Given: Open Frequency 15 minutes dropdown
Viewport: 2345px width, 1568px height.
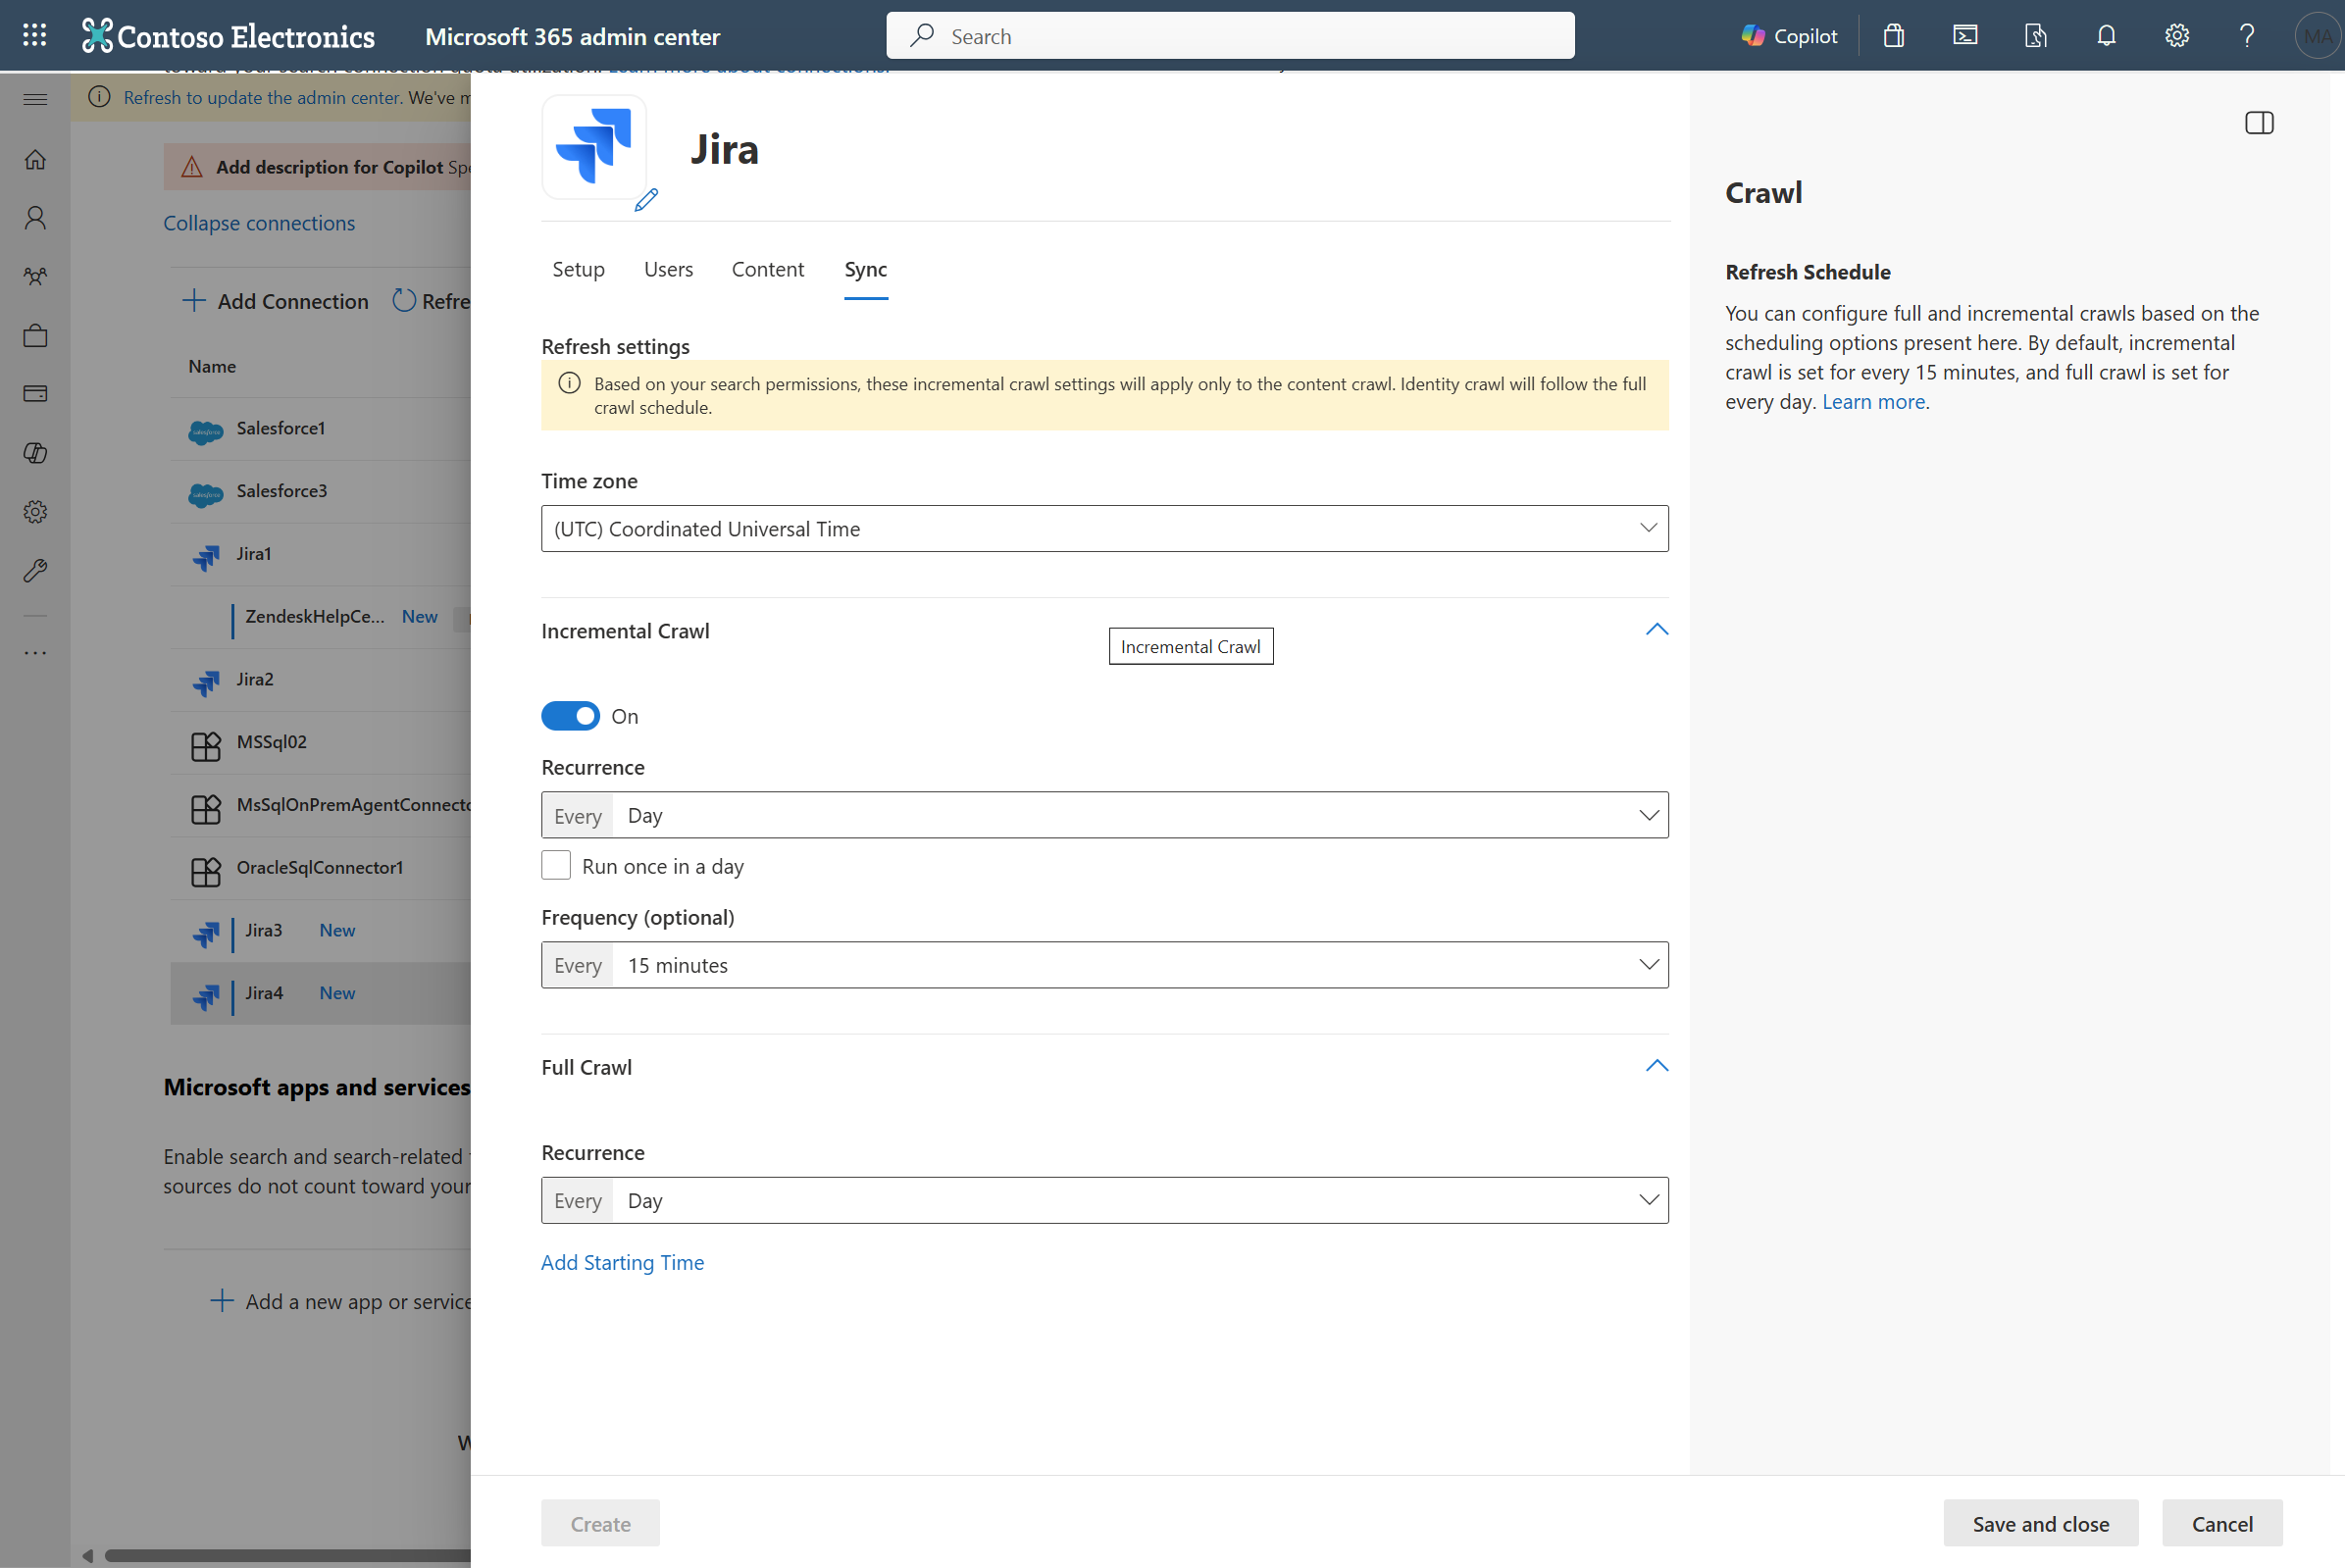Looking at the screenshot, I should pos(1104,965).
